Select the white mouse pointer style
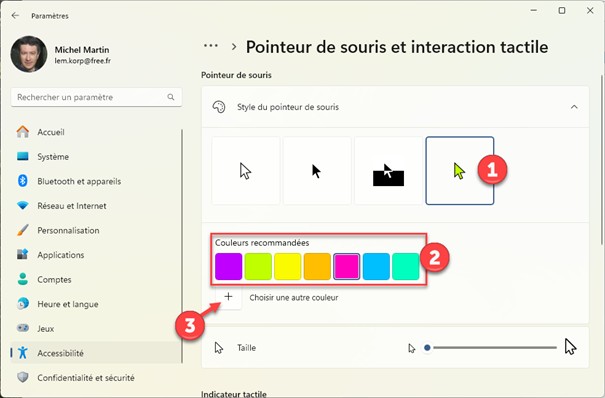 (x=246, y=170)
